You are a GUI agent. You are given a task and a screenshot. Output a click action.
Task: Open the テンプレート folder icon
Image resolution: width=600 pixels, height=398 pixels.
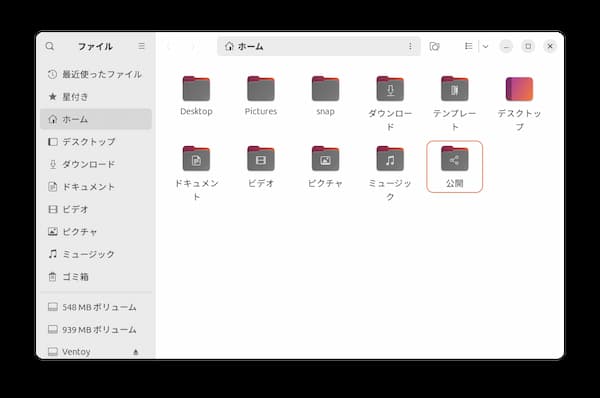[x=455, y=89]
